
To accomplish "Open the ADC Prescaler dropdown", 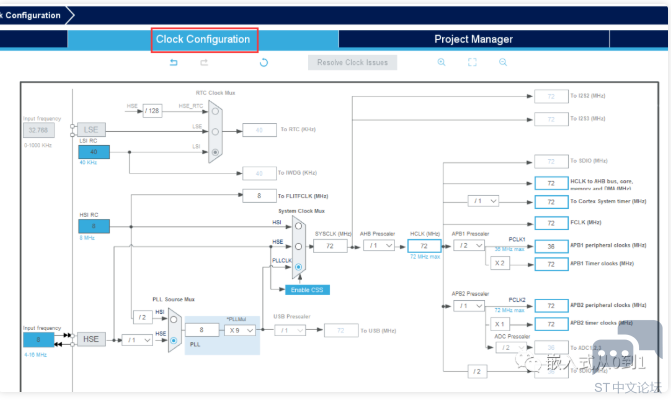I will pos(511,347).
